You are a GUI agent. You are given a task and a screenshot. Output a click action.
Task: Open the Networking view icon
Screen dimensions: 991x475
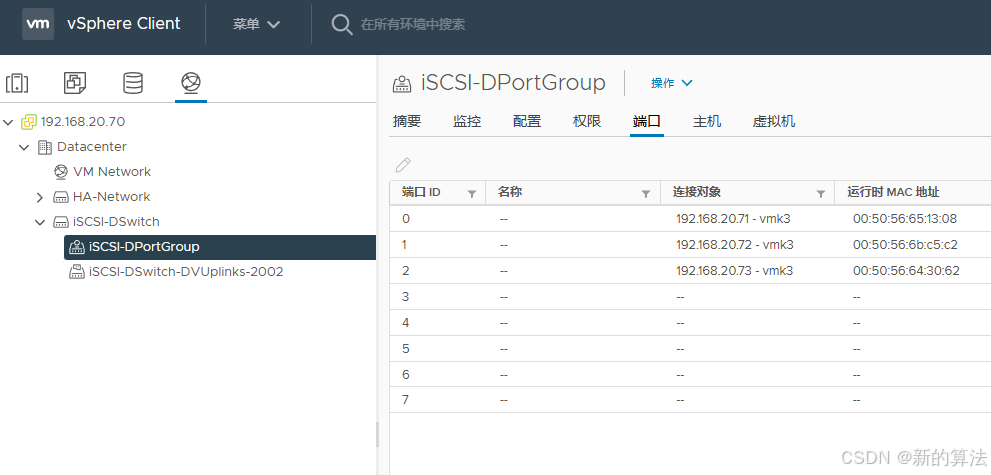click(x=191, y=83)
